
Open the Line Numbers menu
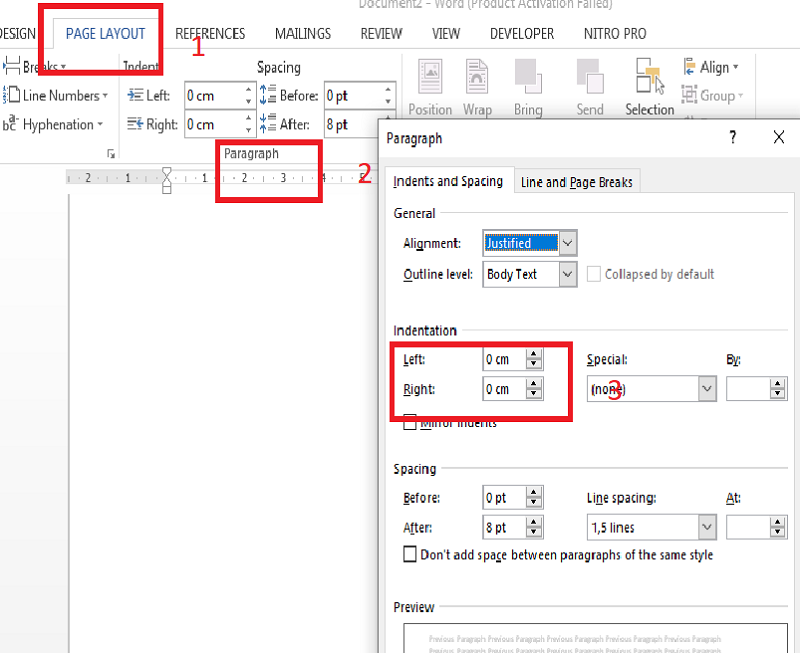pyautogui.click(x=56, y=95)
